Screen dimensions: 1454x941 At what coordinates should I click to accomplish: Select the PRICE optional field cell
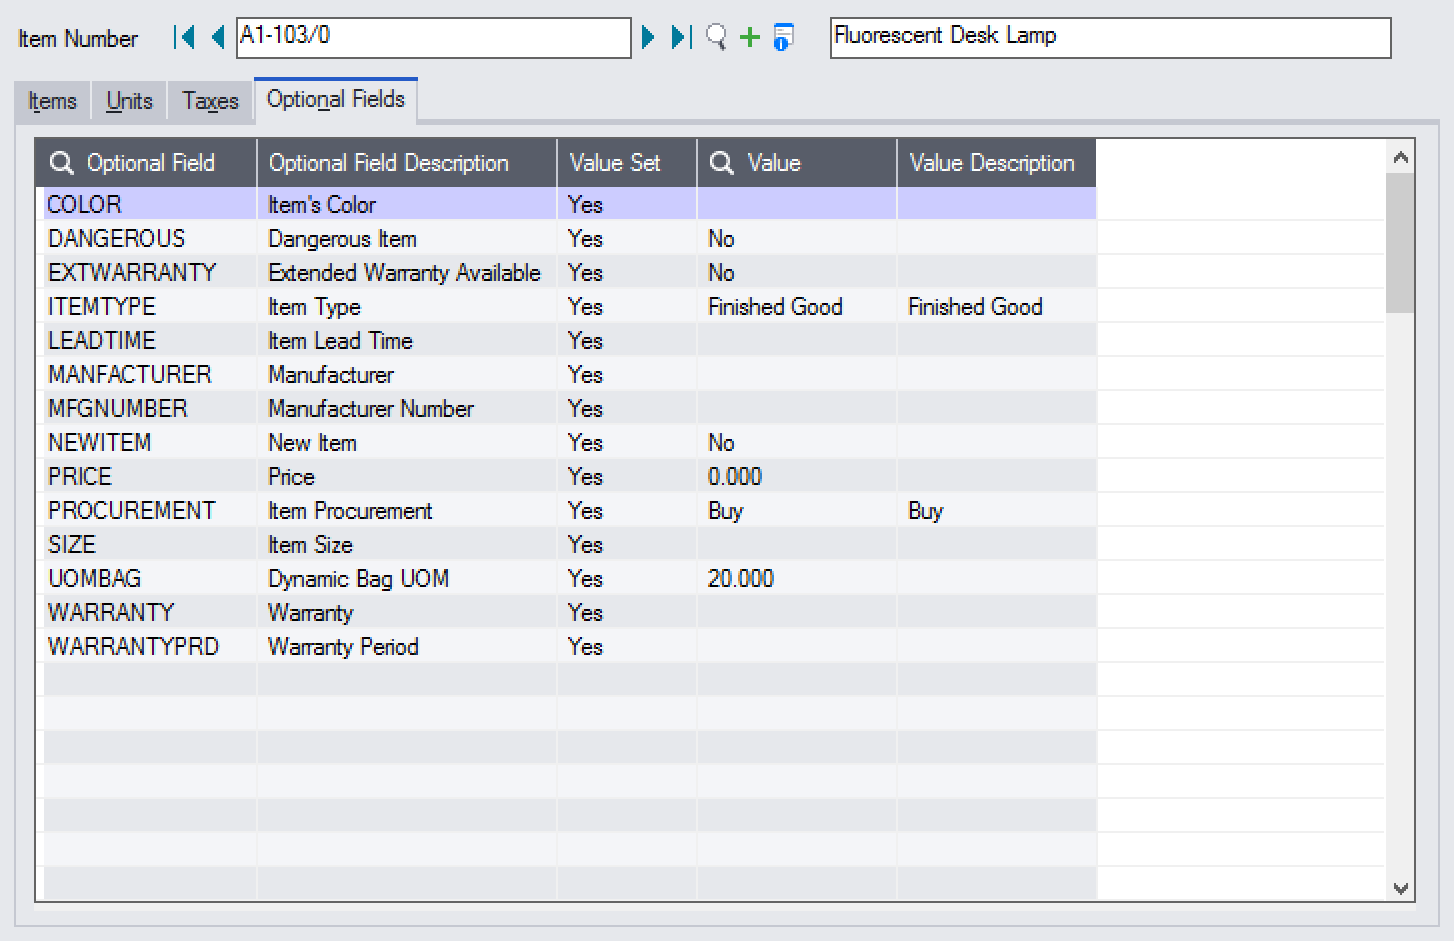(150, 476)
